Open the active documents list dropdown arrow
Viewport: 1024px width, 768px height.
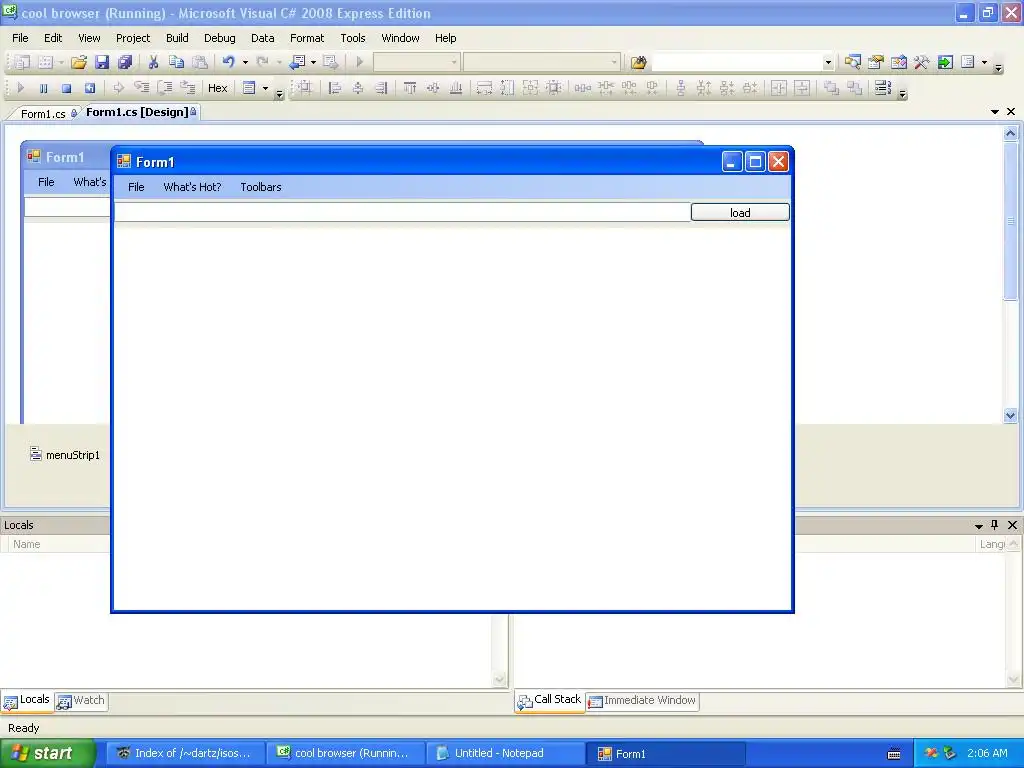[x=995, y=112]
